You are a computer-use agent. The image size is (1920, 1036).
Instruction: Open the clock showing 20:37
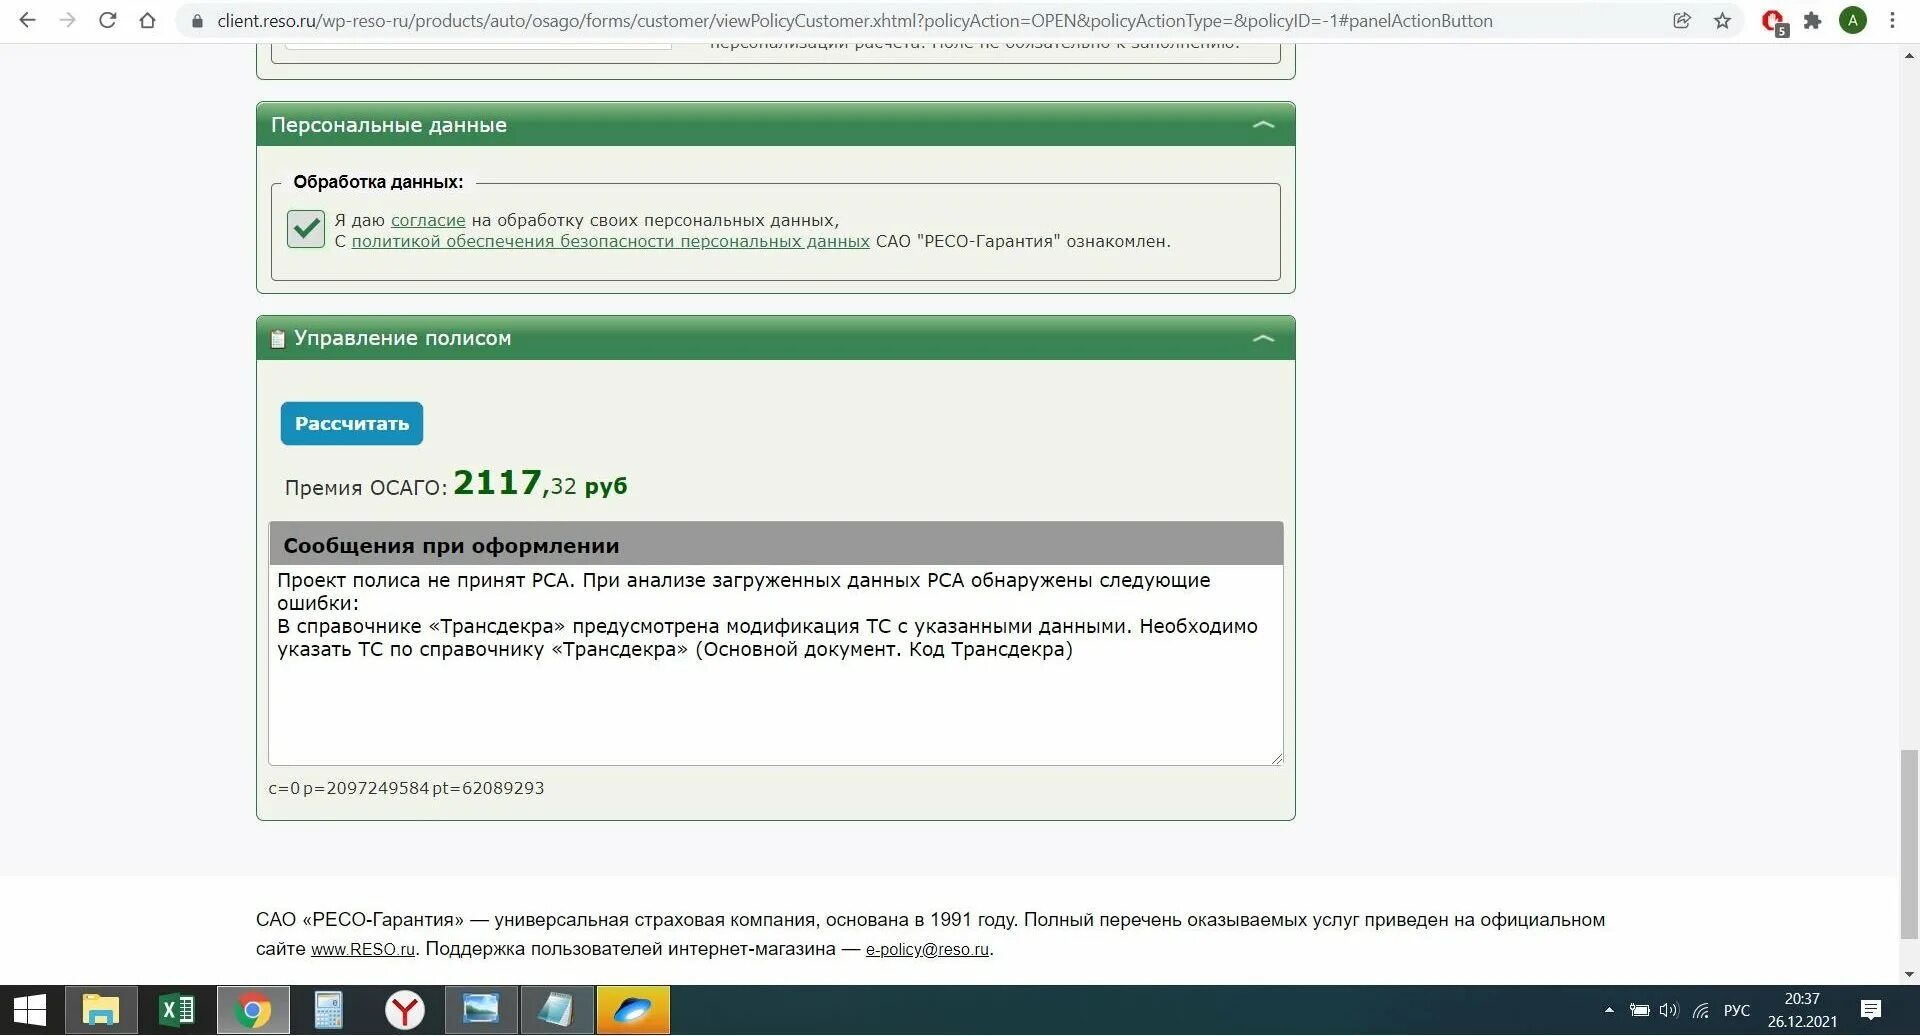(x=1802, y=1010)
